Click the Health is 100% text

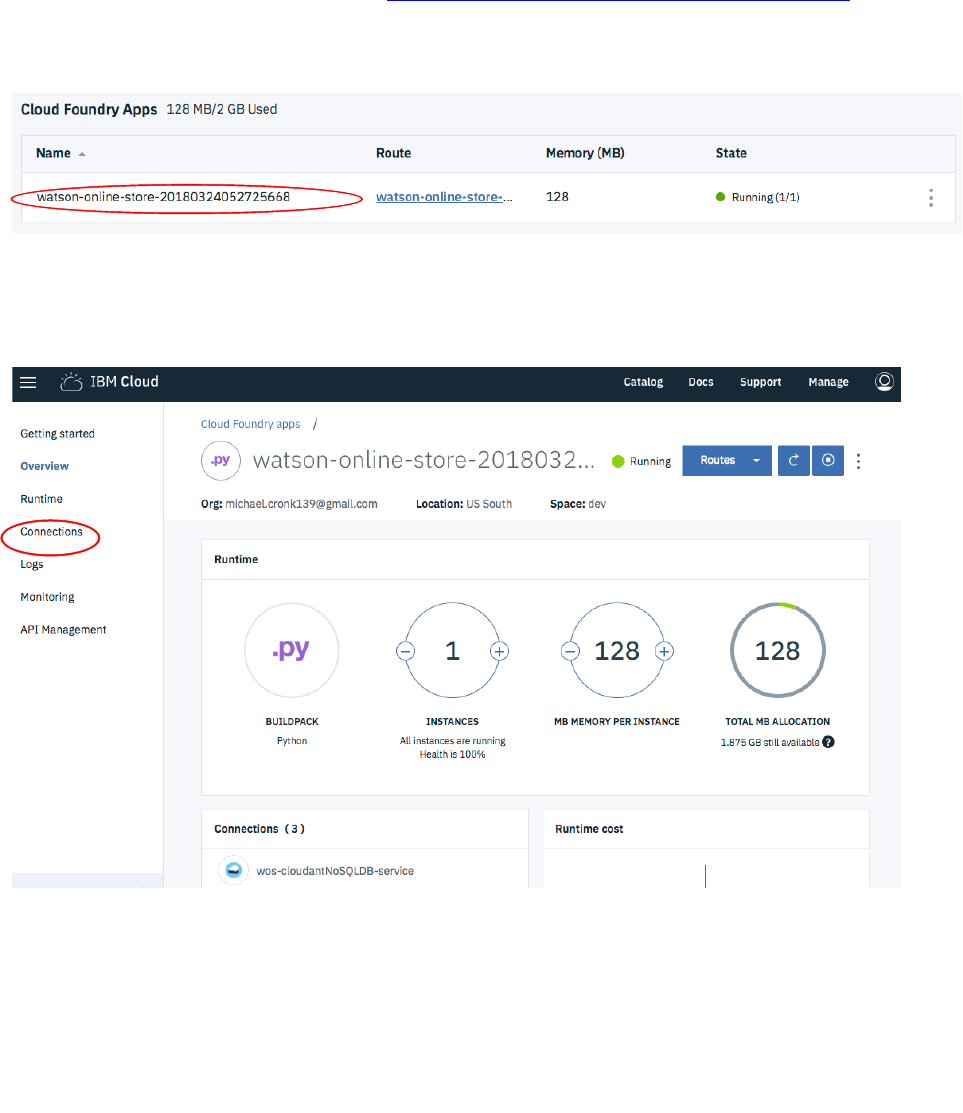click(x=453, y=755)
